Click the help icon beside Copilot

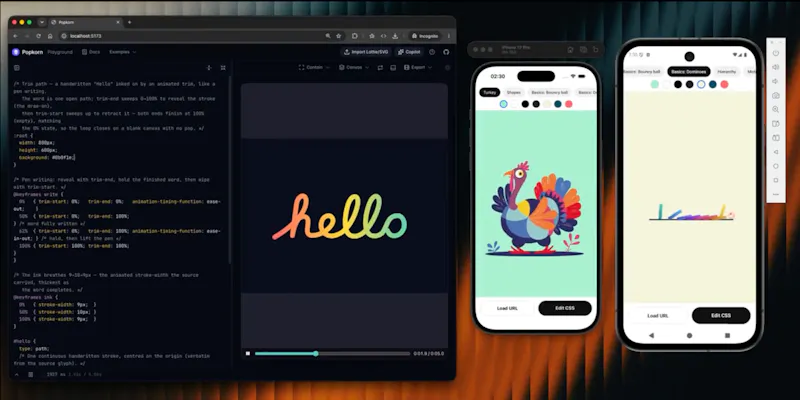tap(432, 52)
